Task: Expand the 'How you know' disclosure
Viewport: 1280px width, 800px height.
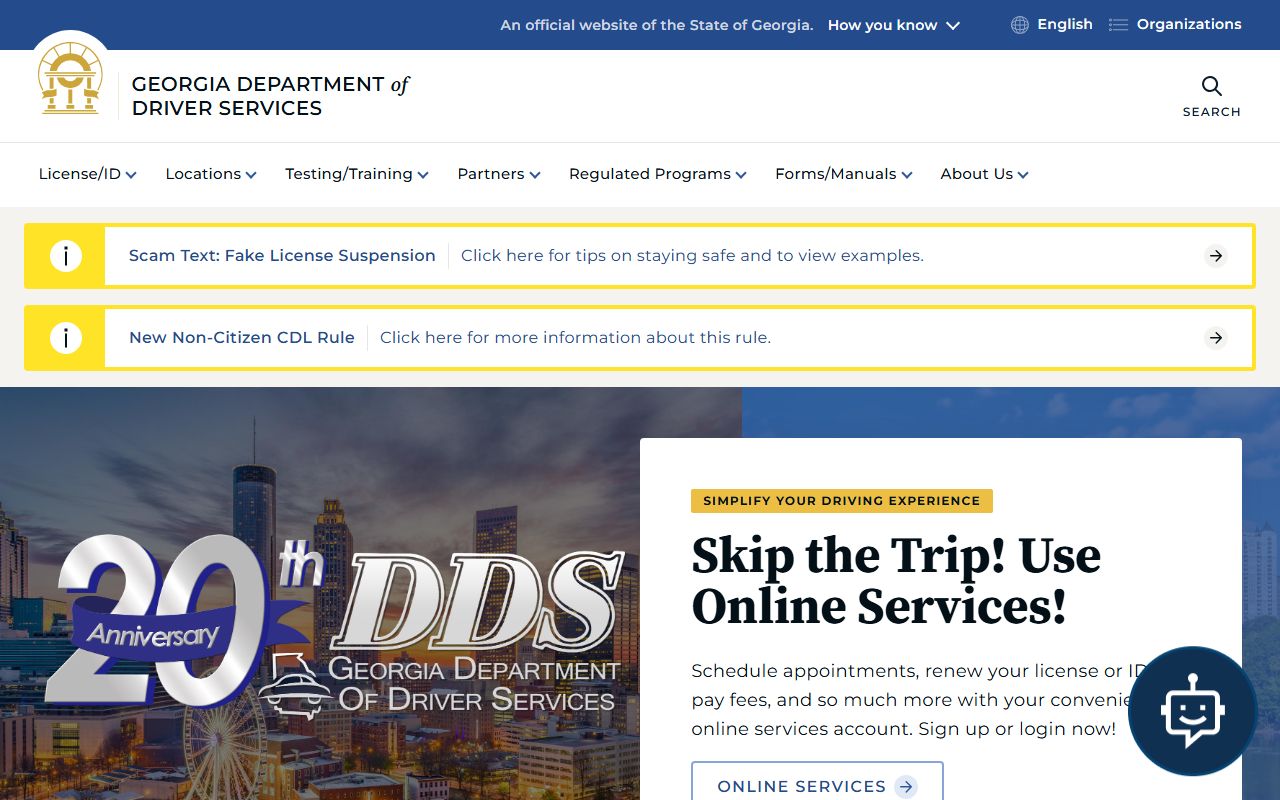Action: click(894, 25)
